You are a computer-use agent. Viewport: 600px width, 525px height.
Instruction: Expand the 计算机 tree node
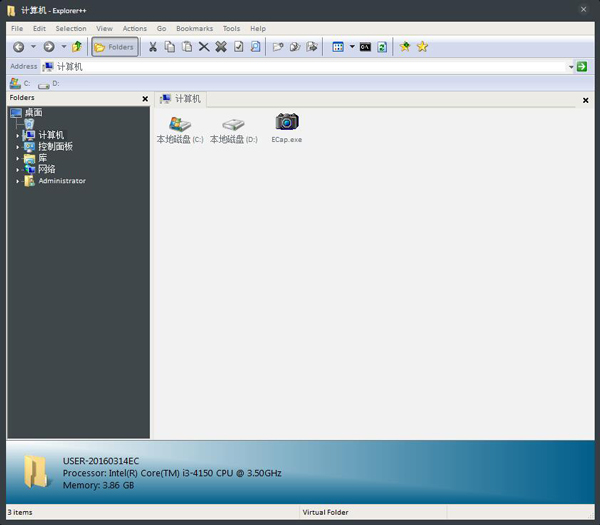17,135
